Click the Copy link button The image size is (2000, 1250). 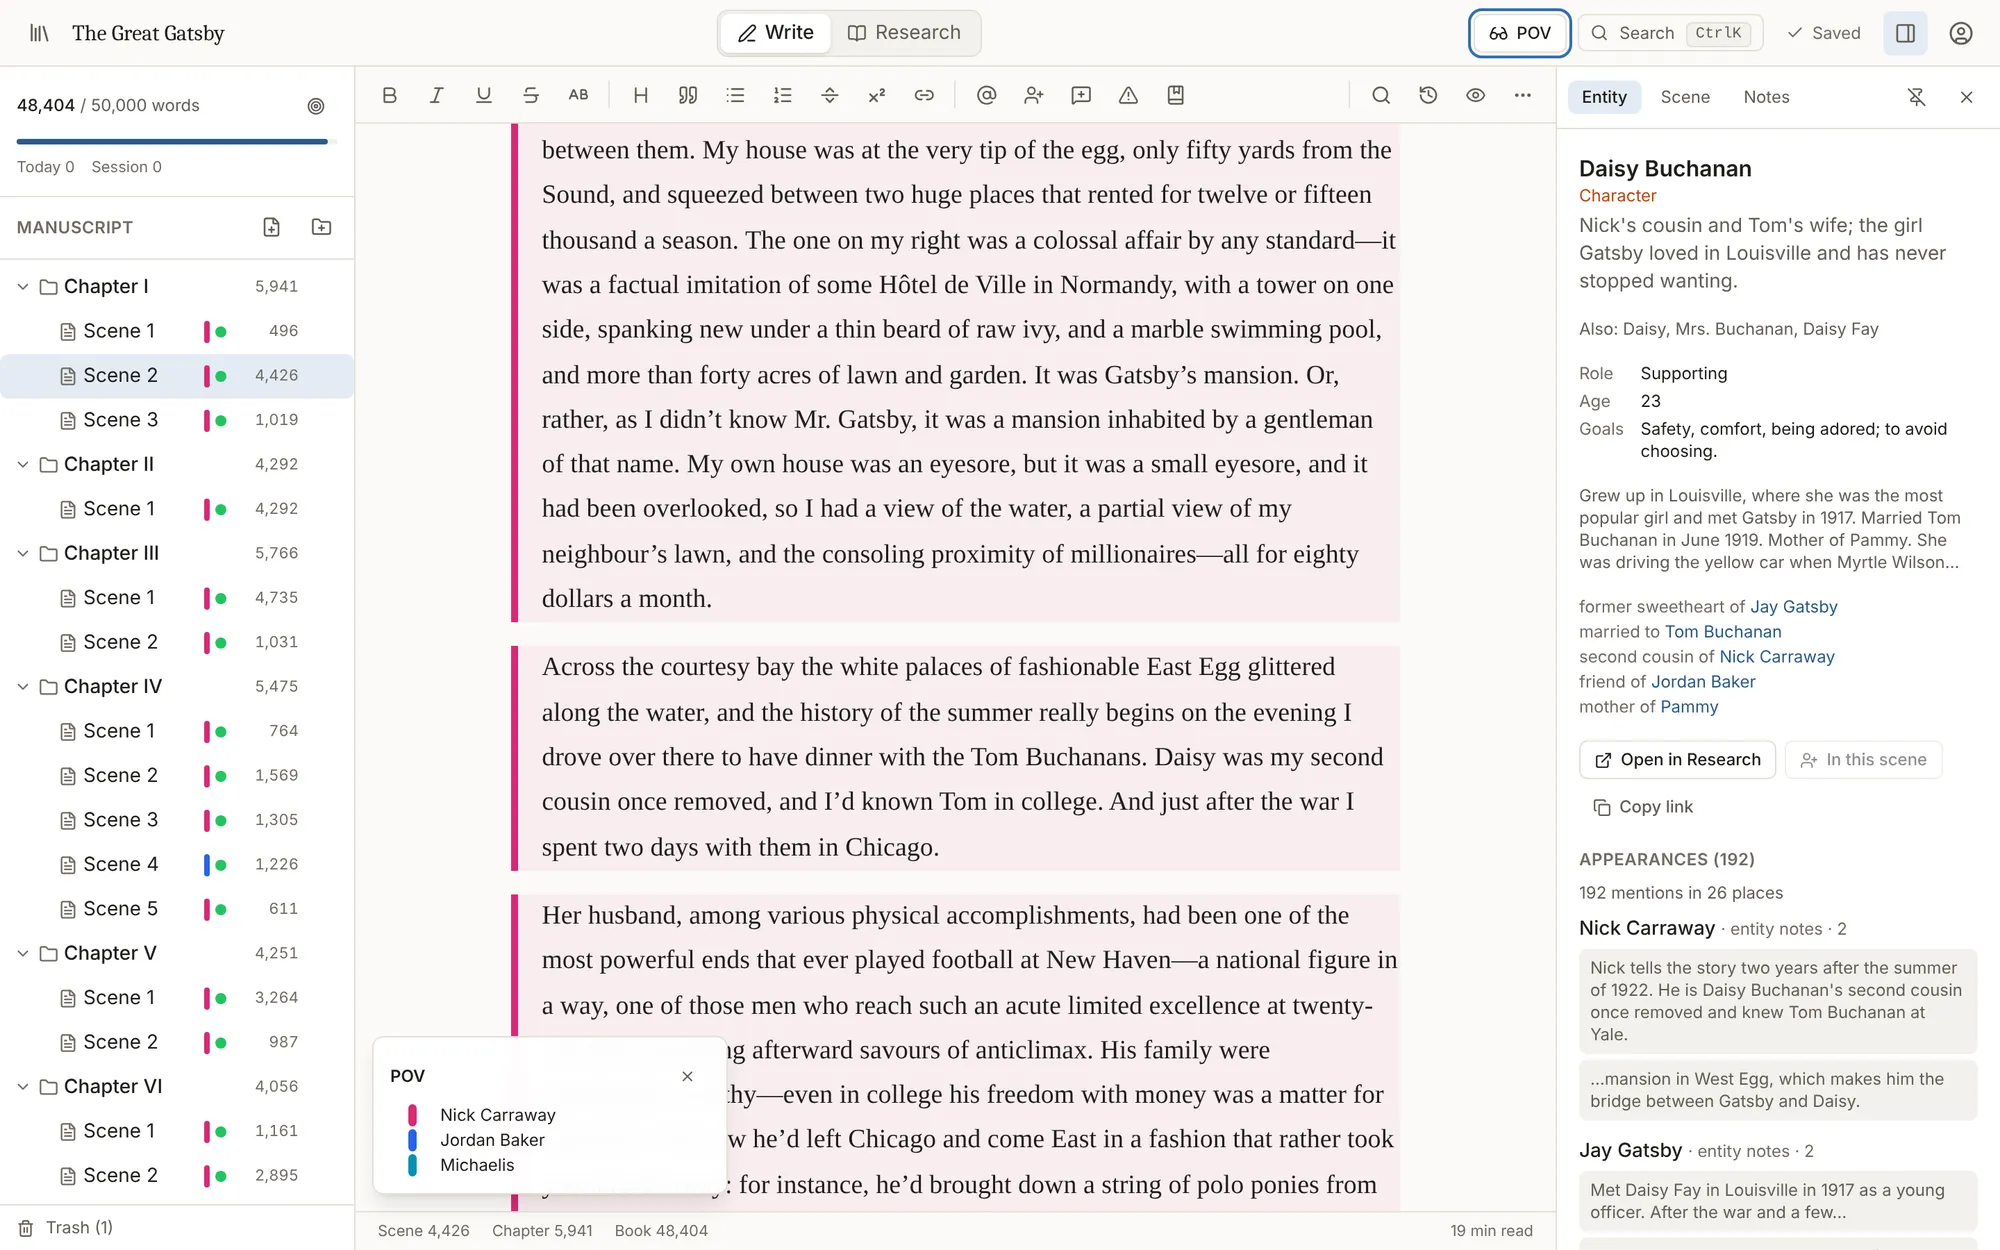point(1643,807)
